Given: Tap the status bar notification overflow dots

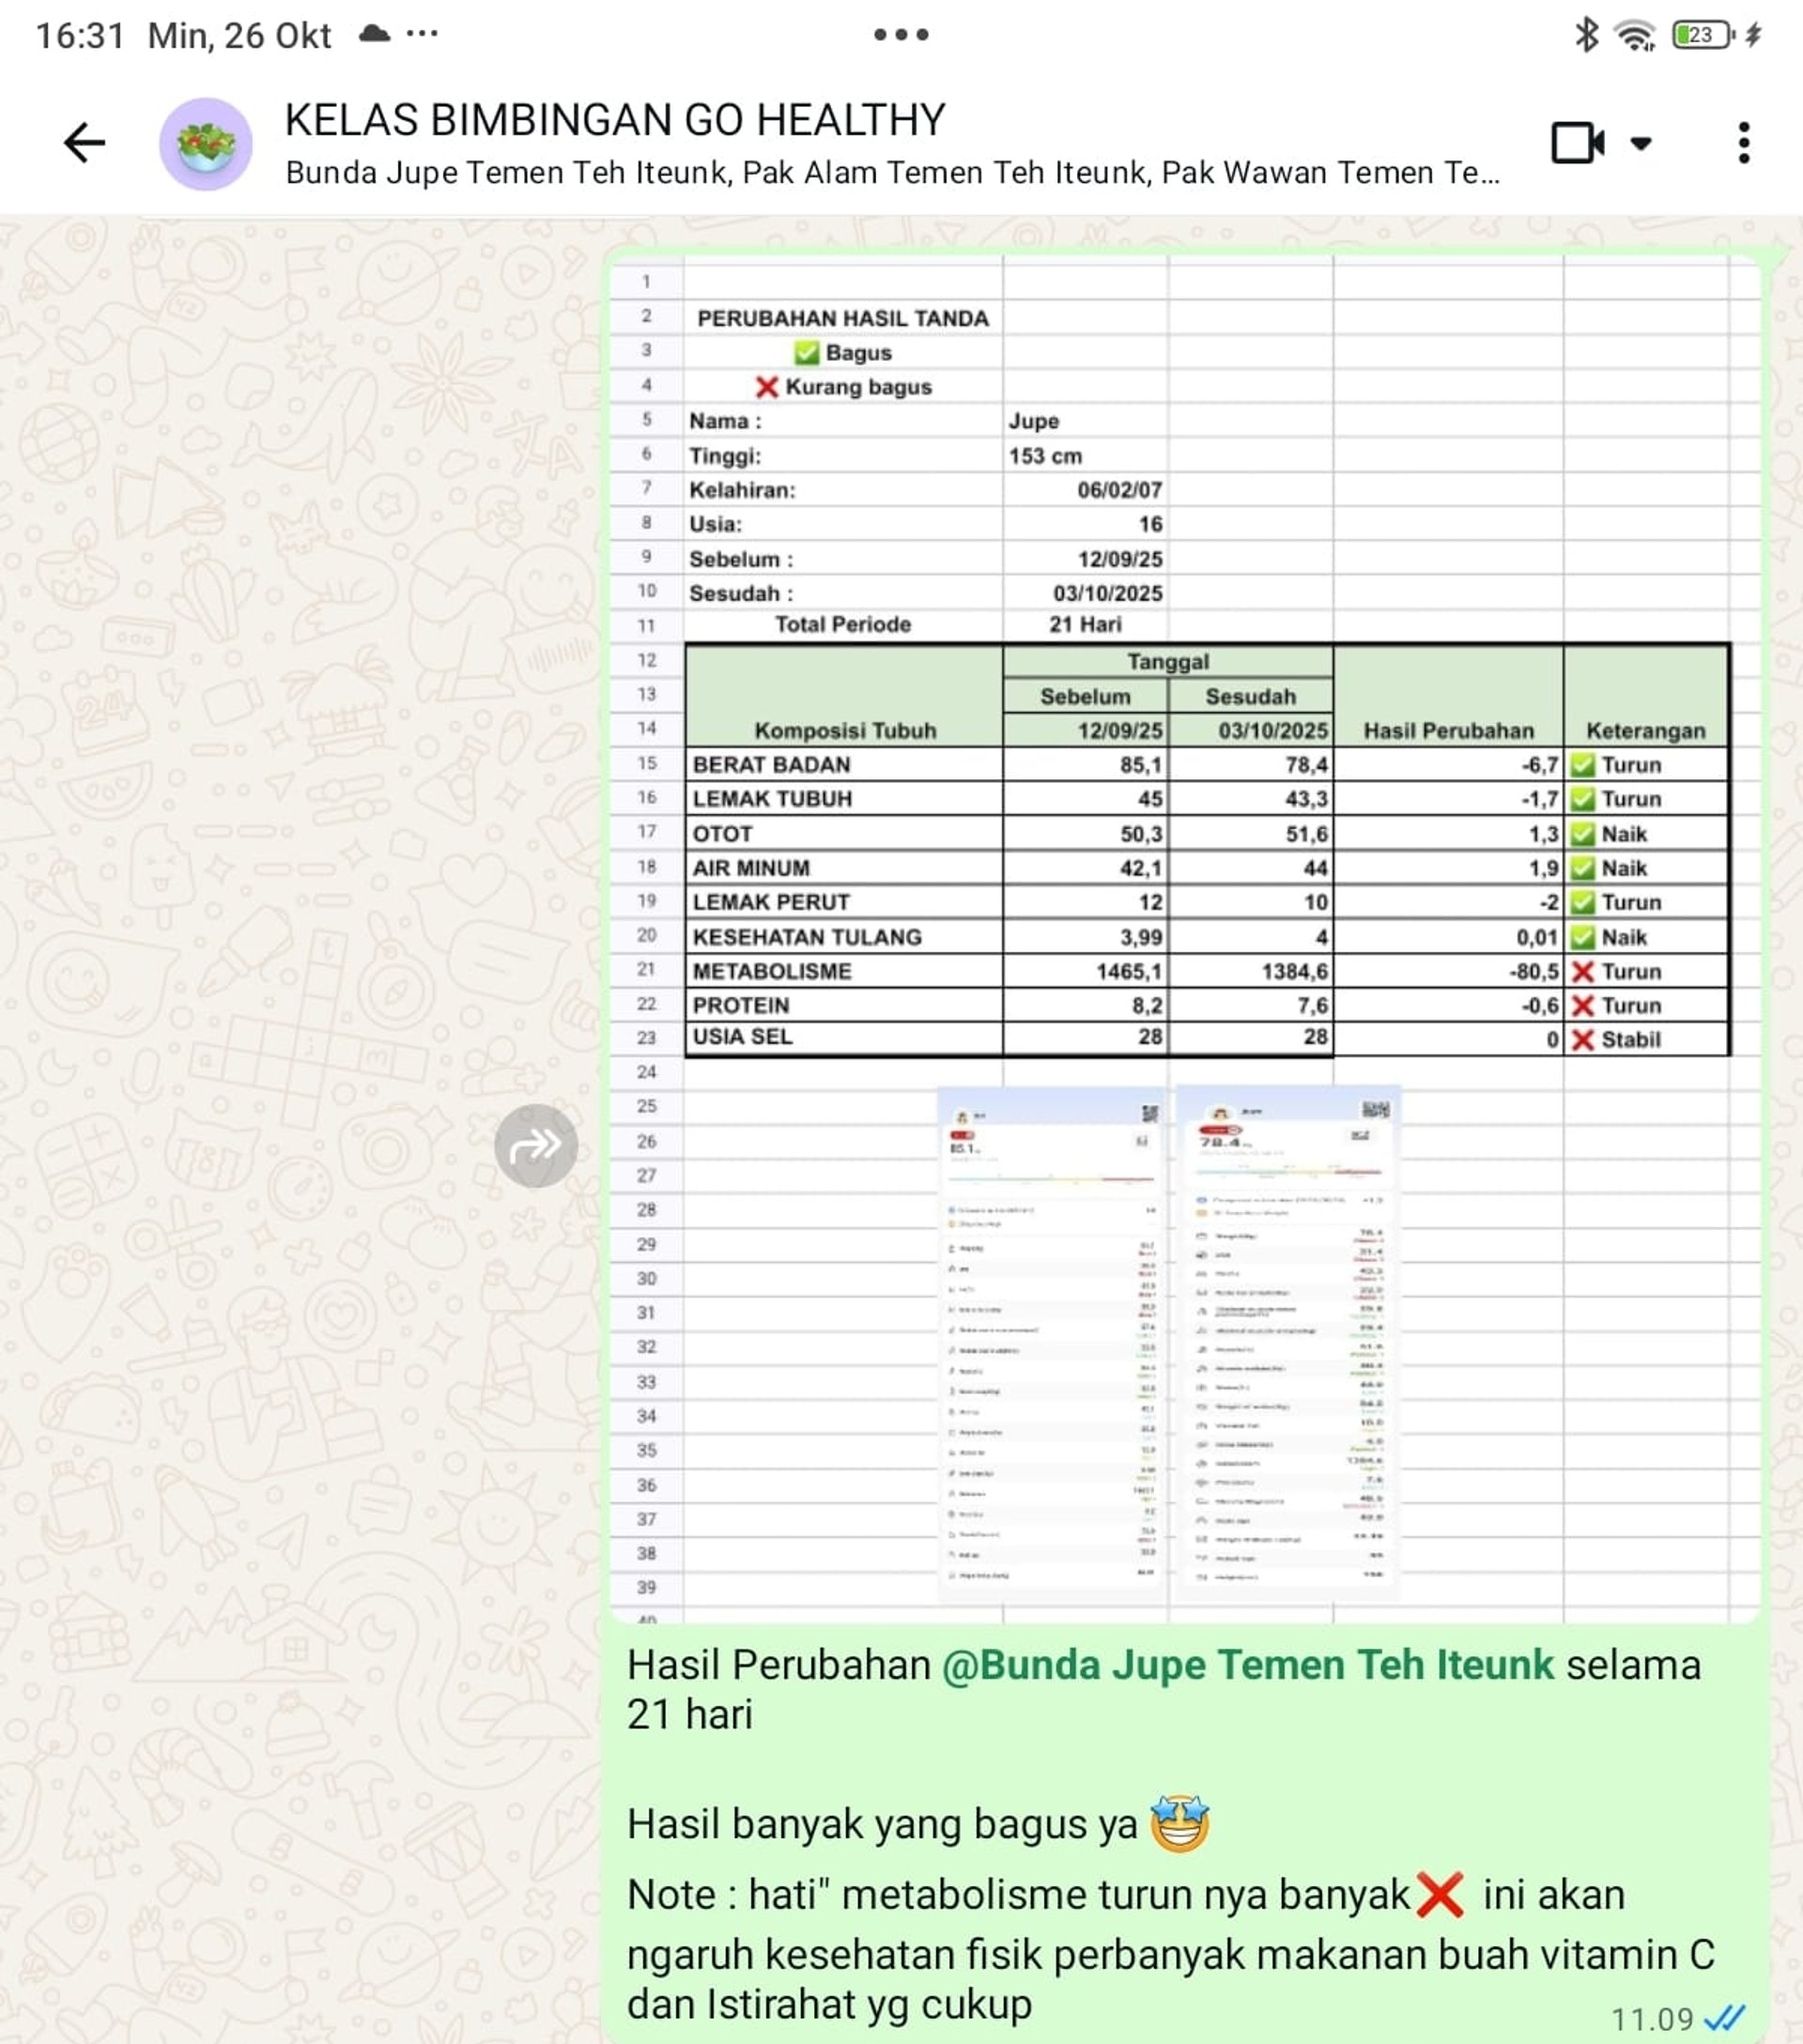Looking at the screenshot, I should tap(422, 35).
